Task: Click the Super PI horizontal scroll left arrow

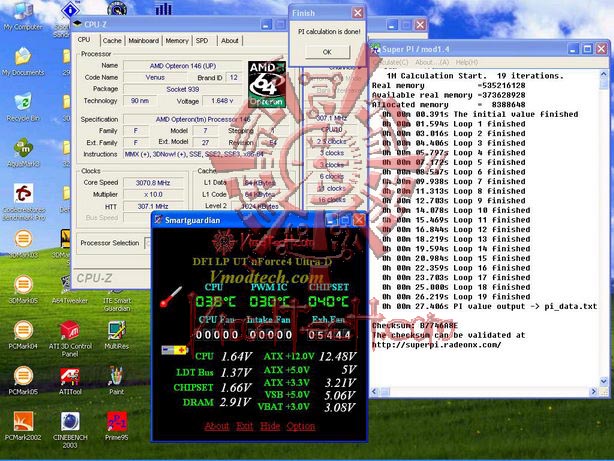Action: (374, 391)
